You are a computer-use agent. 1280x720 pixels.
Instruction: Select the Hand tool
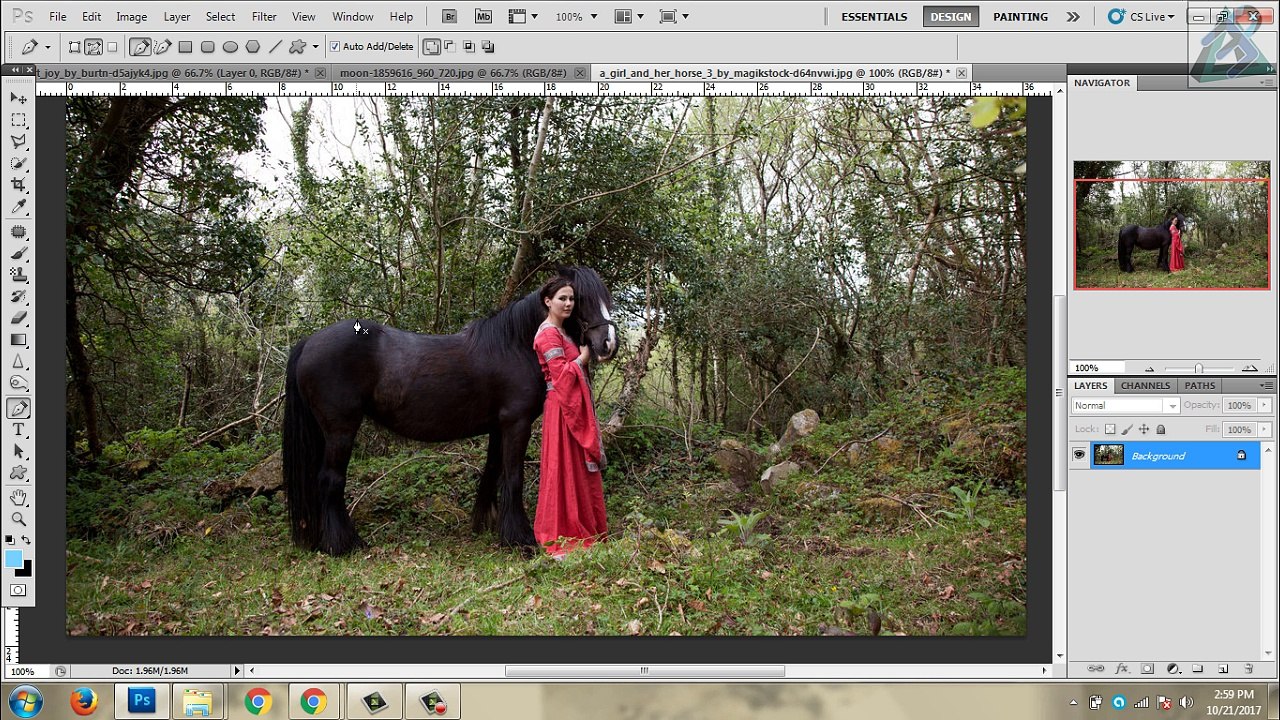point(18,498)
